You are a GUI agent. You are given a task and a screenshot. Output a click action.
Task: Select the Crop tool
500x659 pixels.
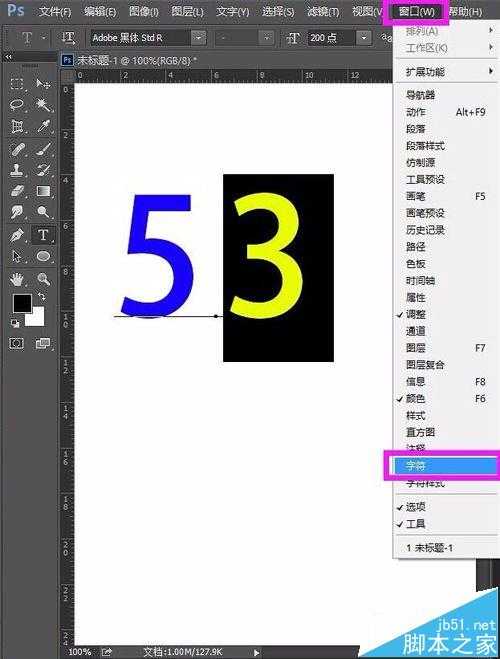tap(17, 126)
